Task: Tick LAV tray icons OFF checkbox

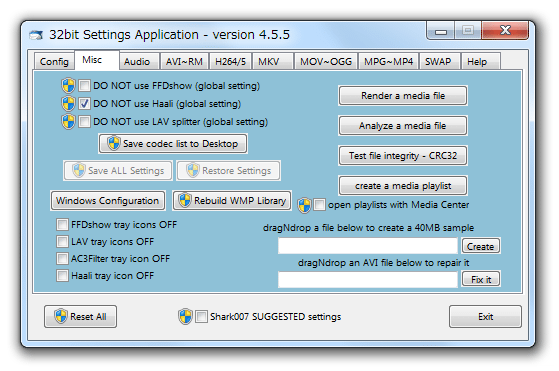Action: [x=62, y=242]
